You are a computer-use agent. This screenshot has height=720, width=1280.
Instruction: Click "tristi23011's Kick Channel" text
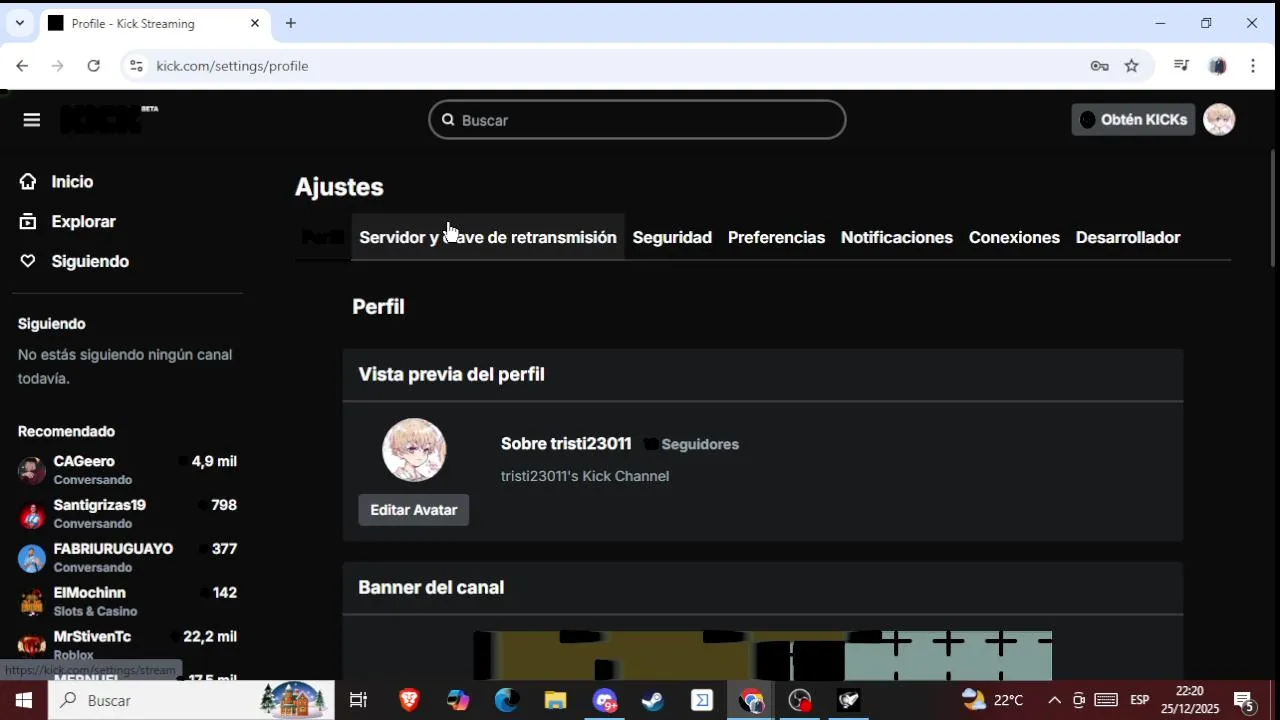[585, 476]
